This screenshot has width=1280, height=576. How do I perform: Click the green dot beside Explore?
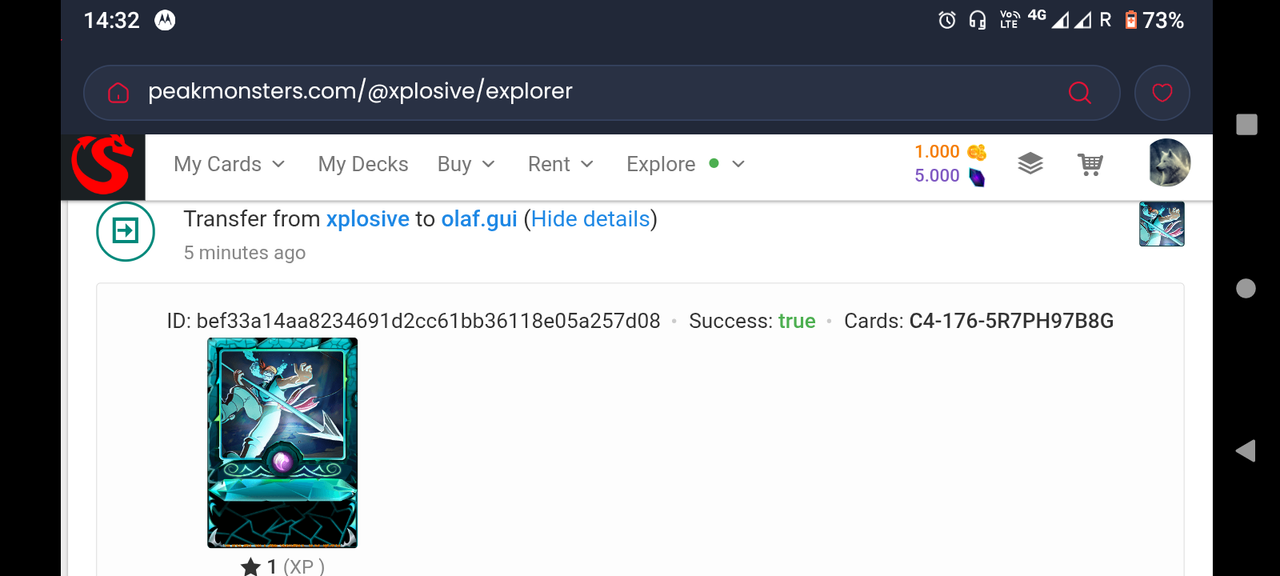[x=714, y=163]
